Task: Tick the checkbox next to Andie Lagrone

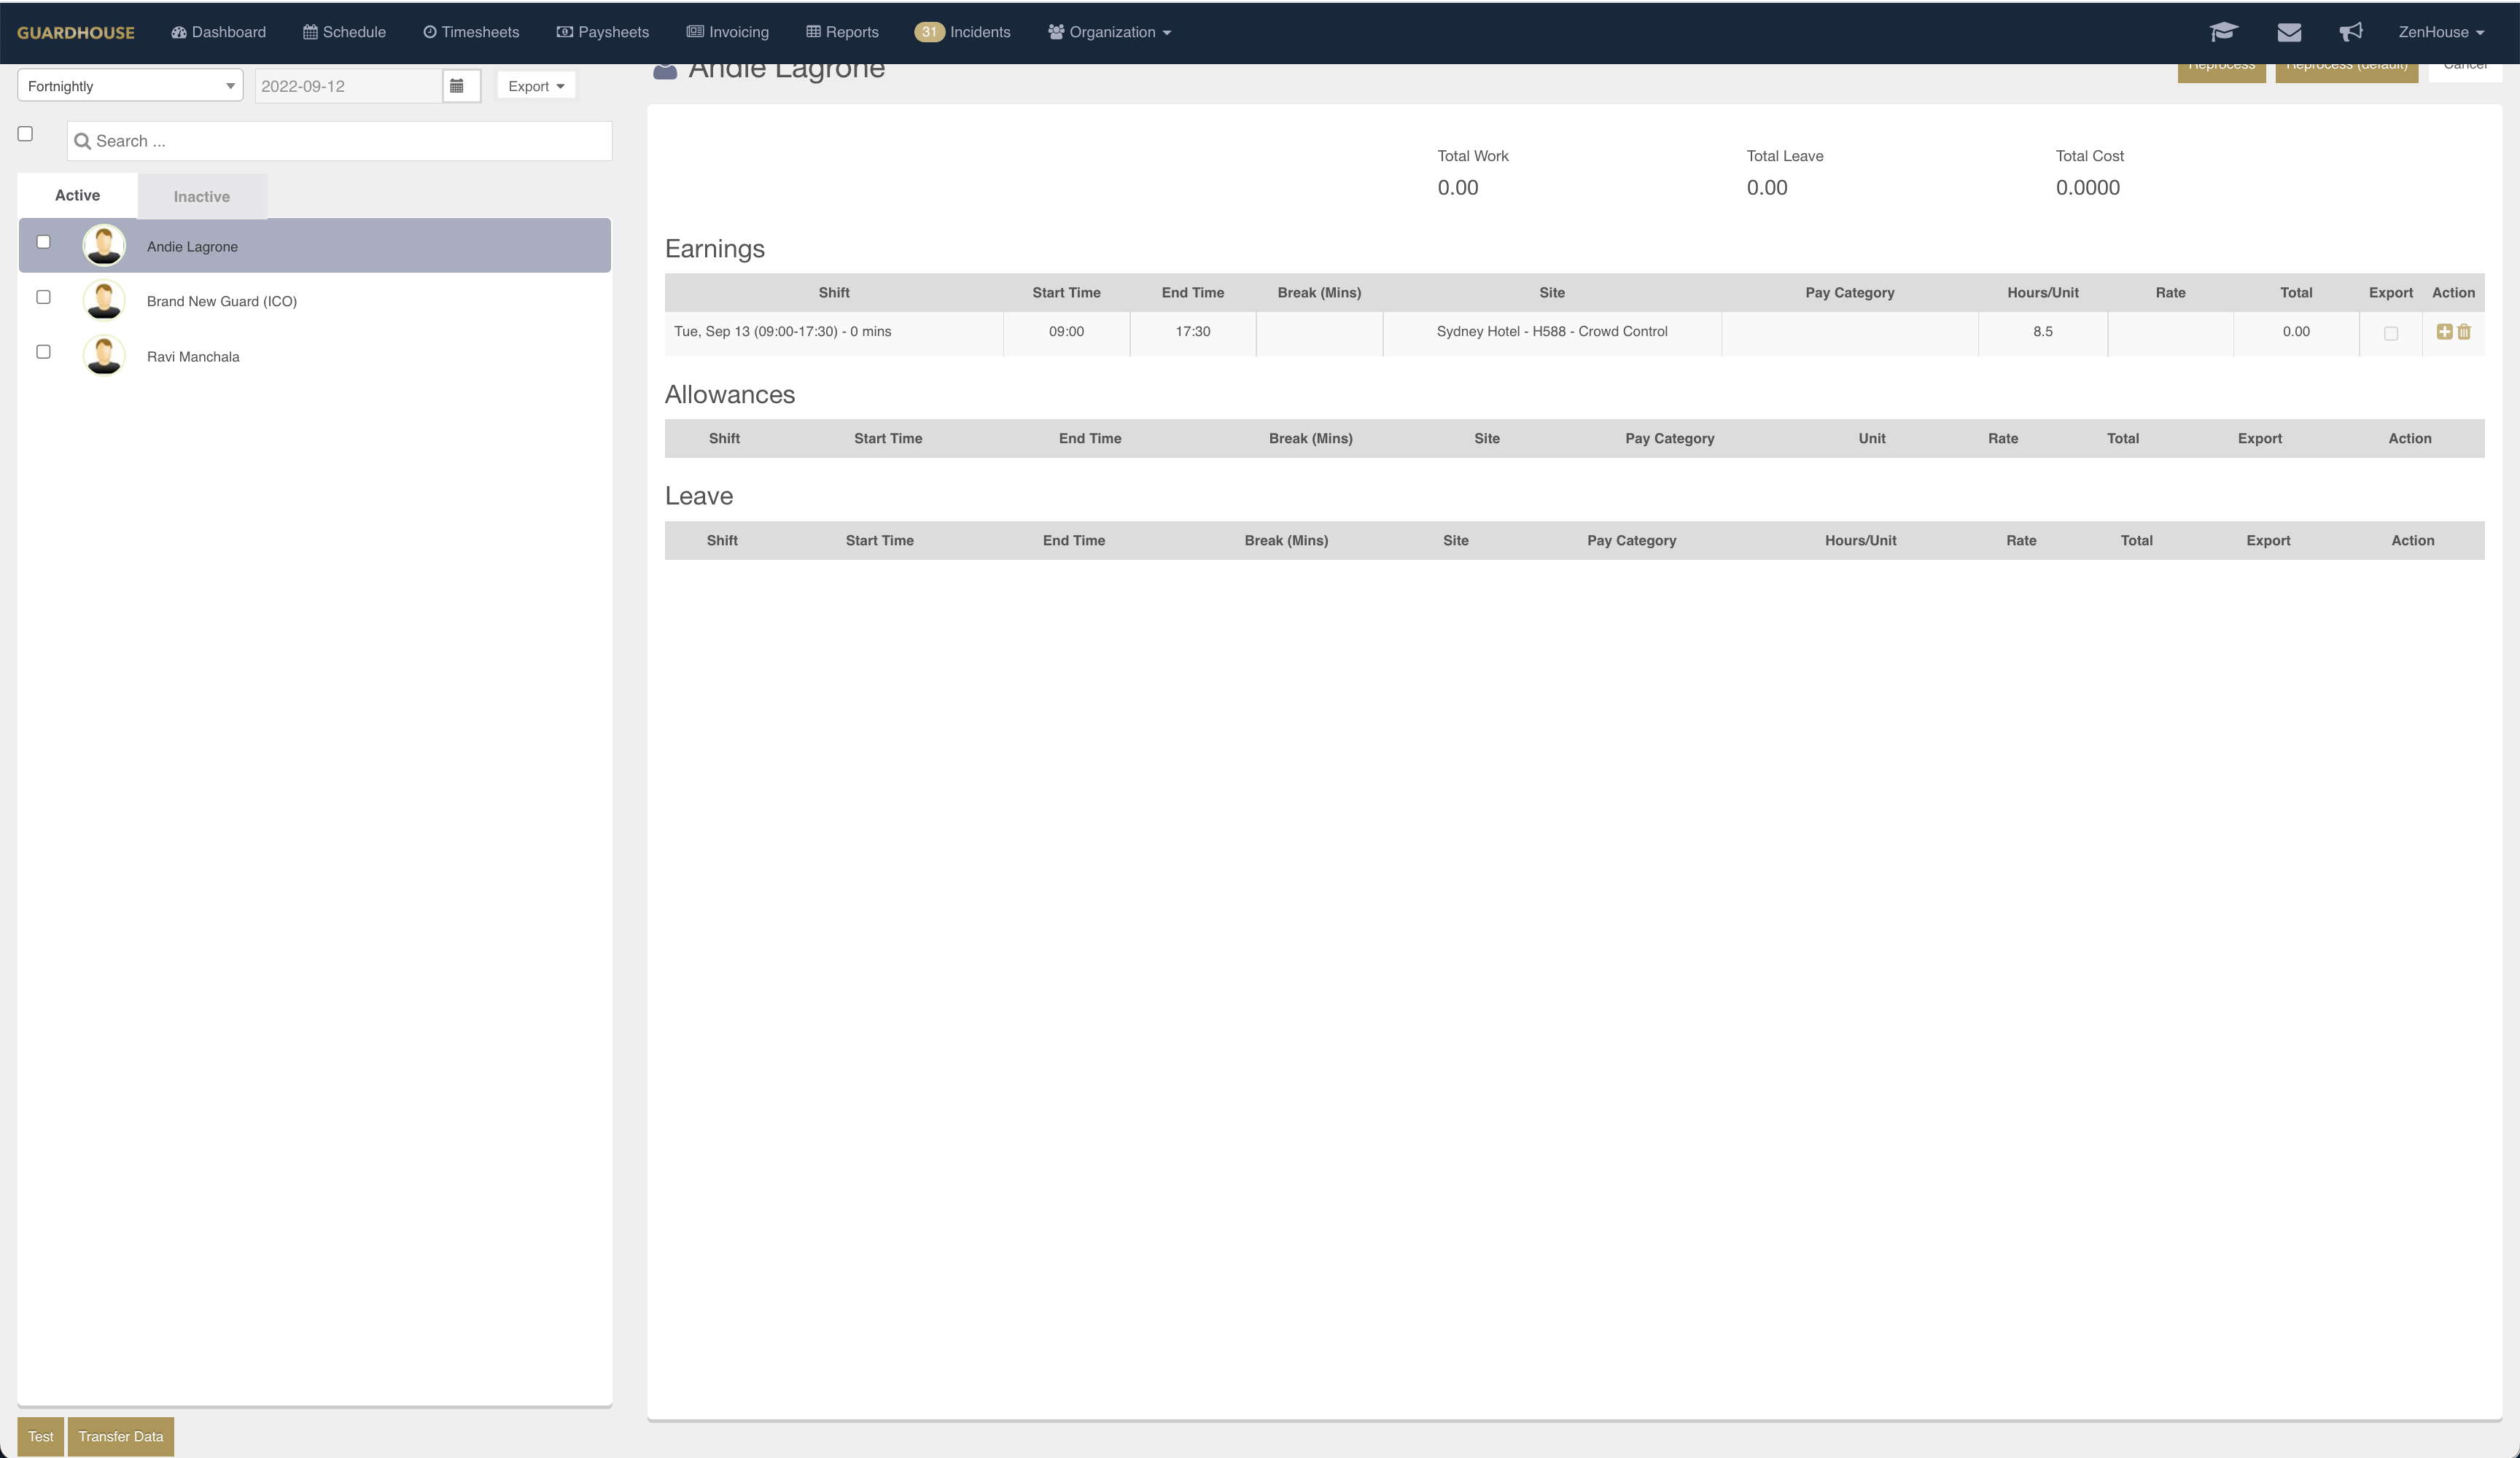Action: click(43, 242)
